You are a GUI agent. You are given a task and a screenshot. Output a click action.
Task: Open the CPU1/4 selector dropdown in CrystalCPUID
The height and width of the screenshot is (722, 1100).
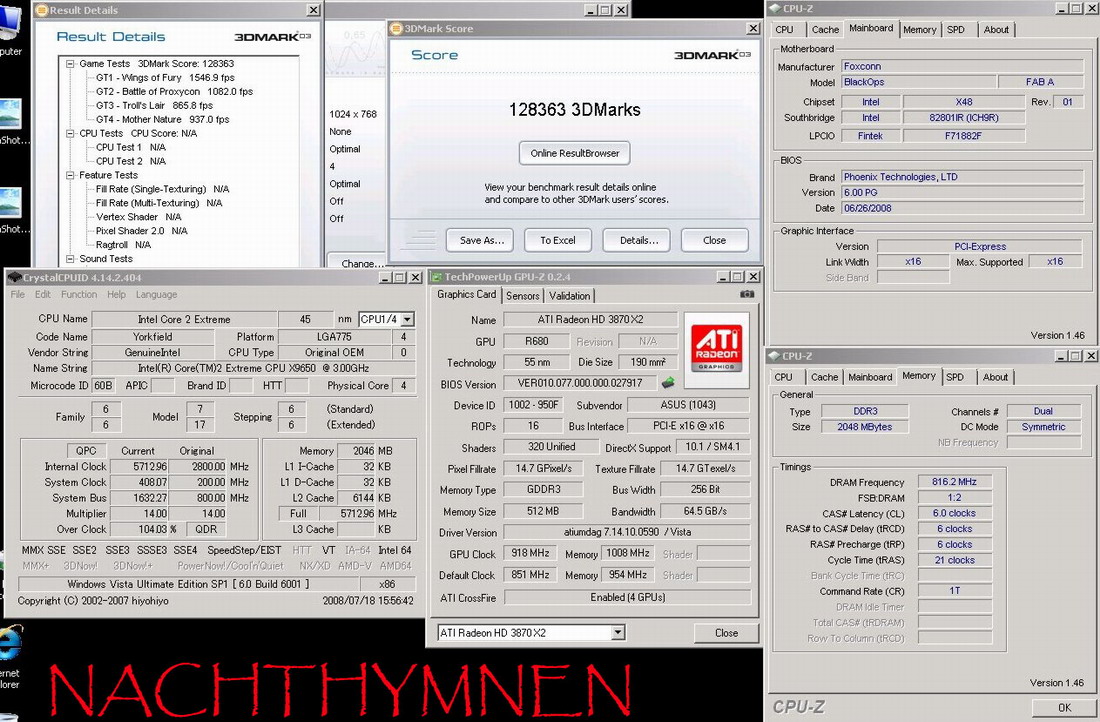tap(408, 319)
